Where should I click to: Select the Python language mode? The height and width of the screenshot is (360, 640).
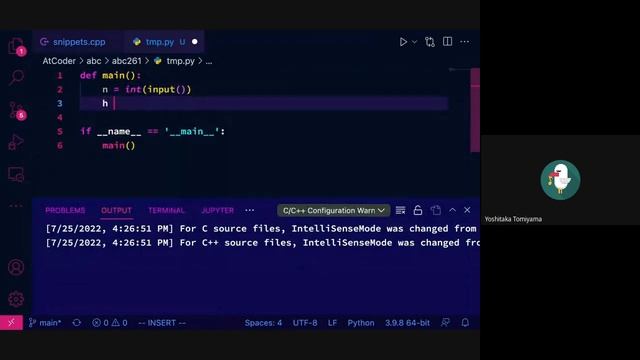[x=361, y=322]
